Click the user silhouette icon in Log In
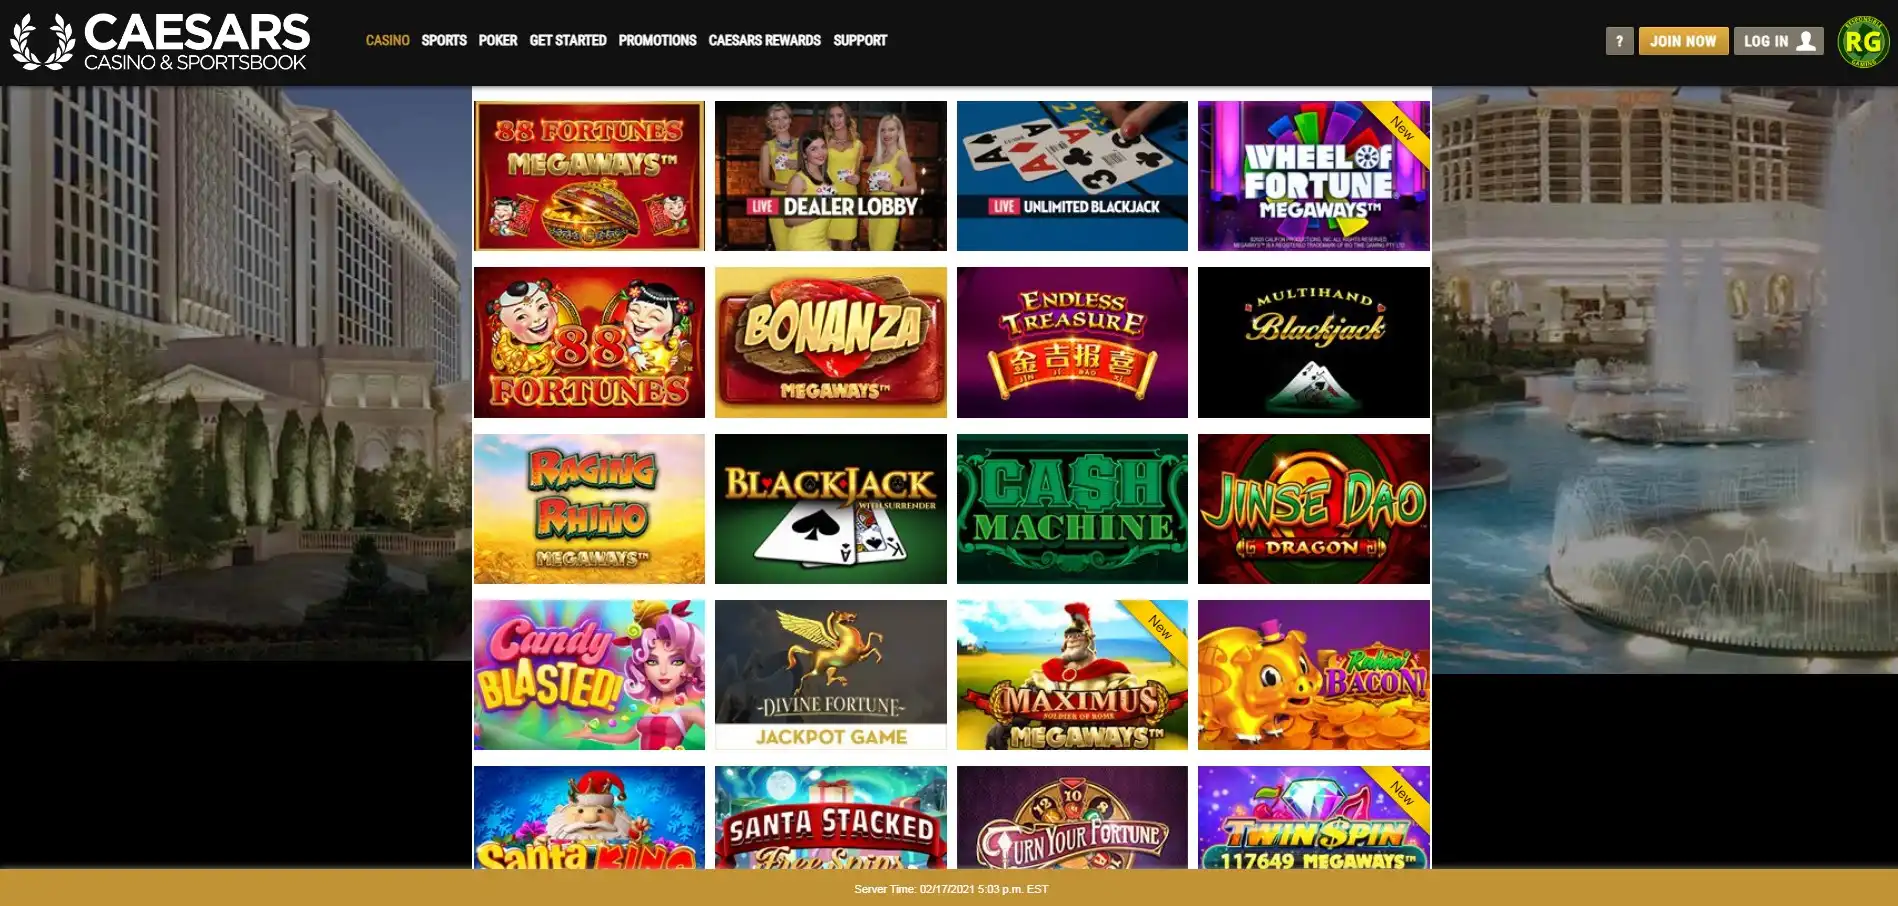Image resolution: width=1898 pixels, height=906 pixels. 1806,41
